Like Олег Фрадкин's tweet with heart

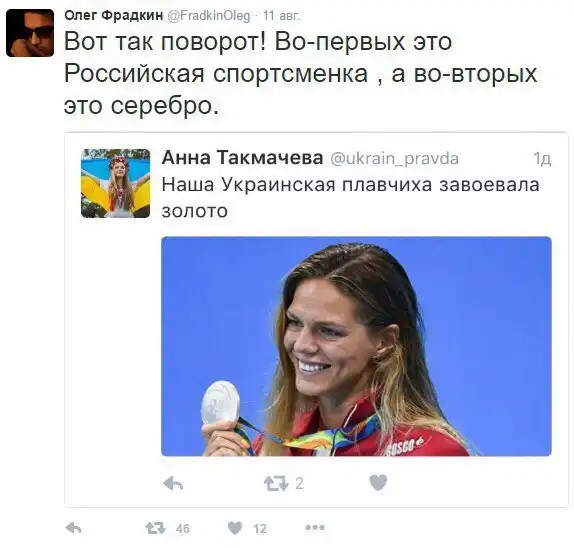[x=235, y=528]
